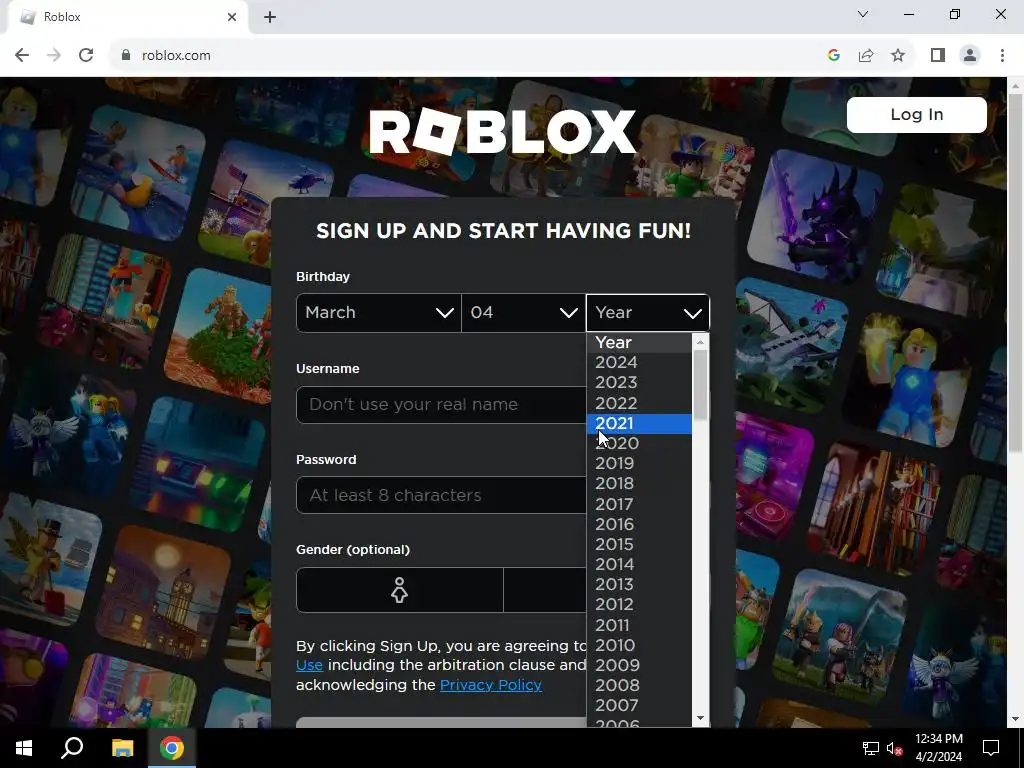Click the address bar URL
The image size is (1024, 768).
pos(176,56)
